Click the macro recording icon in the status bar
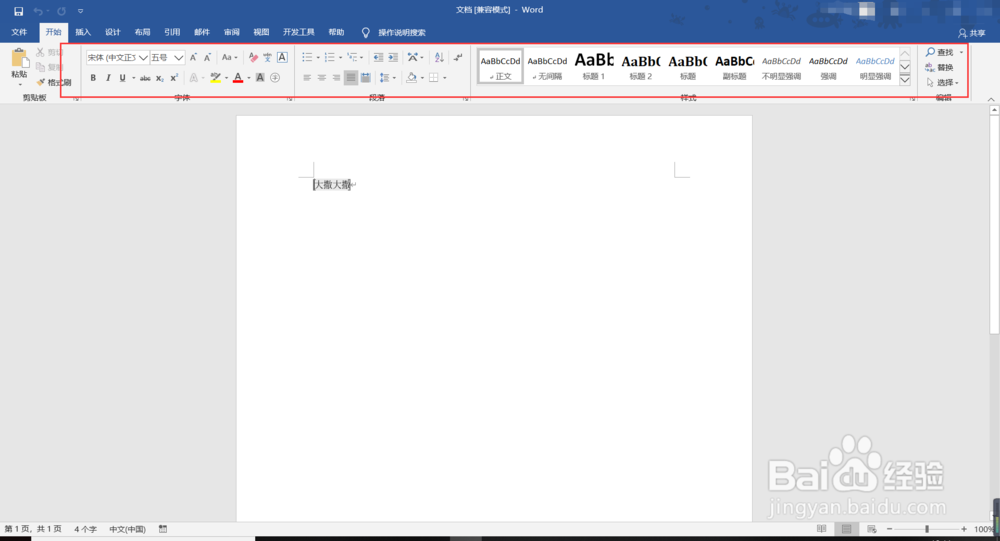The width and height of the screenshot is (1000, 541). 163,529
